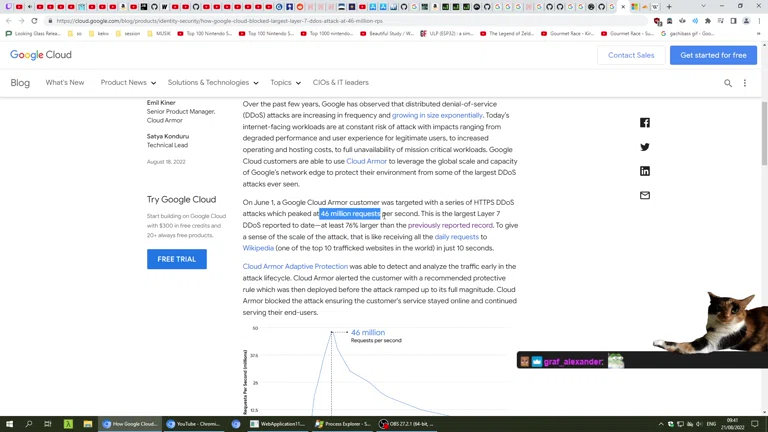Click the FREE TRIAL button
The height and width of the screenshot is (432, 768).
click(x=177, y=259)
